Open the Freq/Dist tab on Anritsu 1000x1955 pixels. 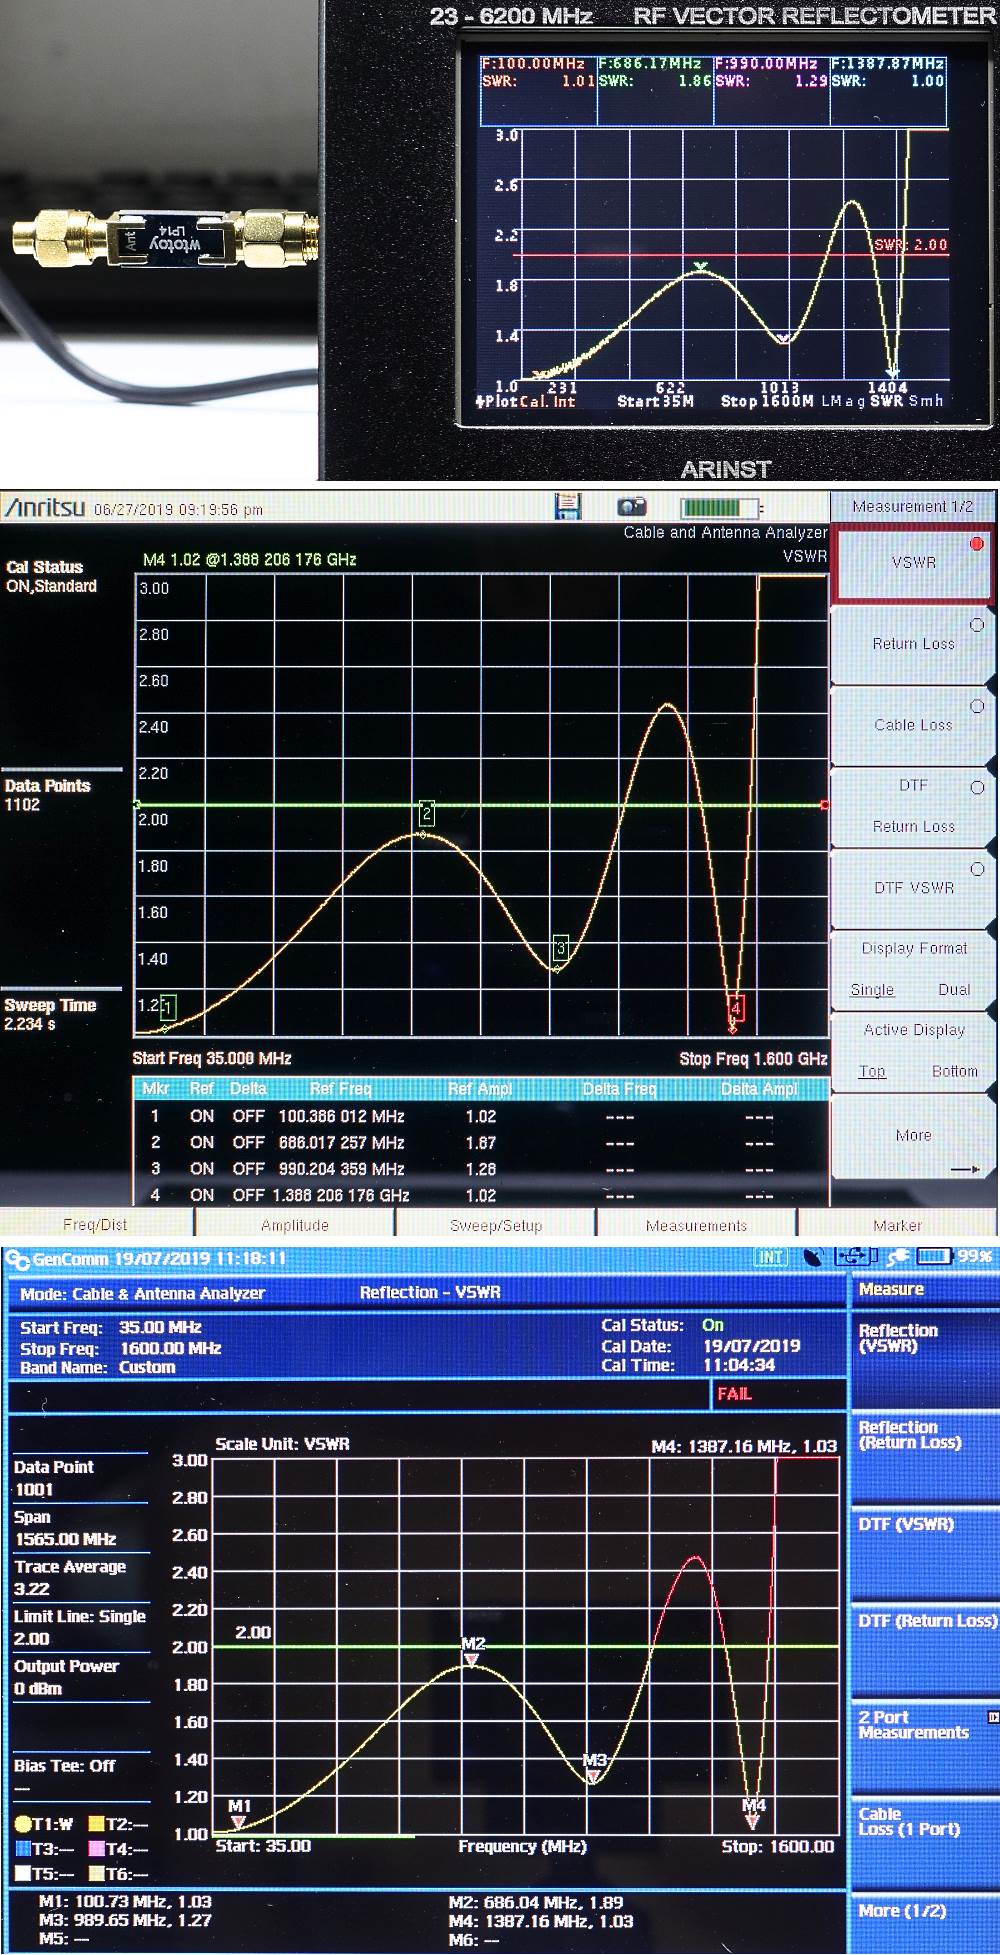96,1225
